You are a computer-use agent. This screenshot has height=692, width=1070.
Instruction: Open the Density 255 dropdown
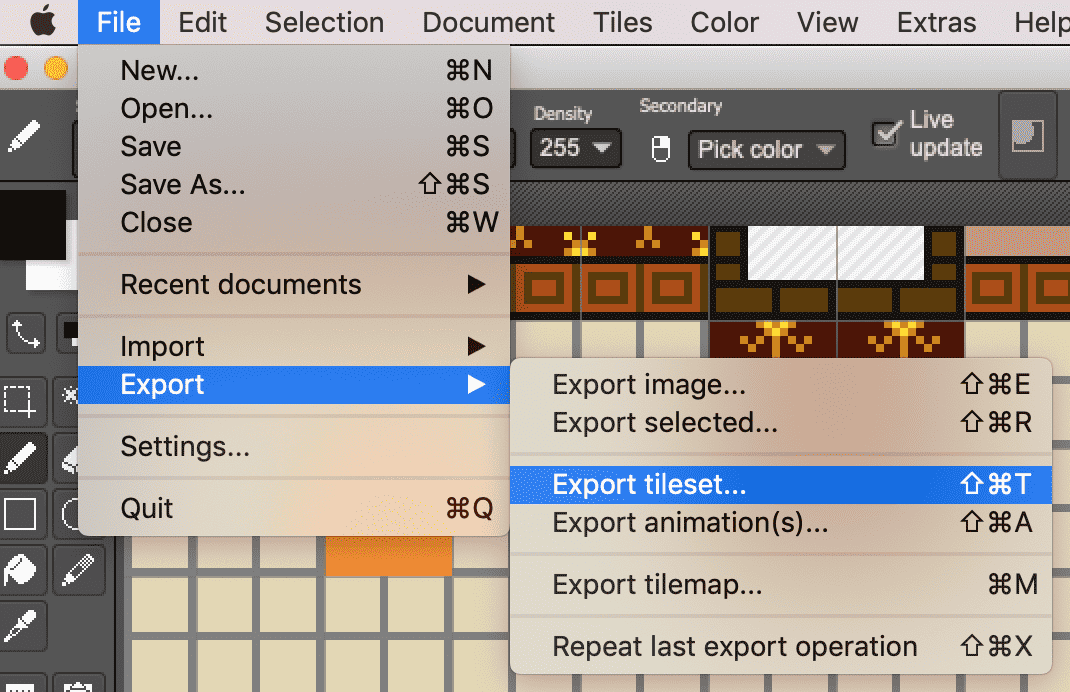pos(575,149)
